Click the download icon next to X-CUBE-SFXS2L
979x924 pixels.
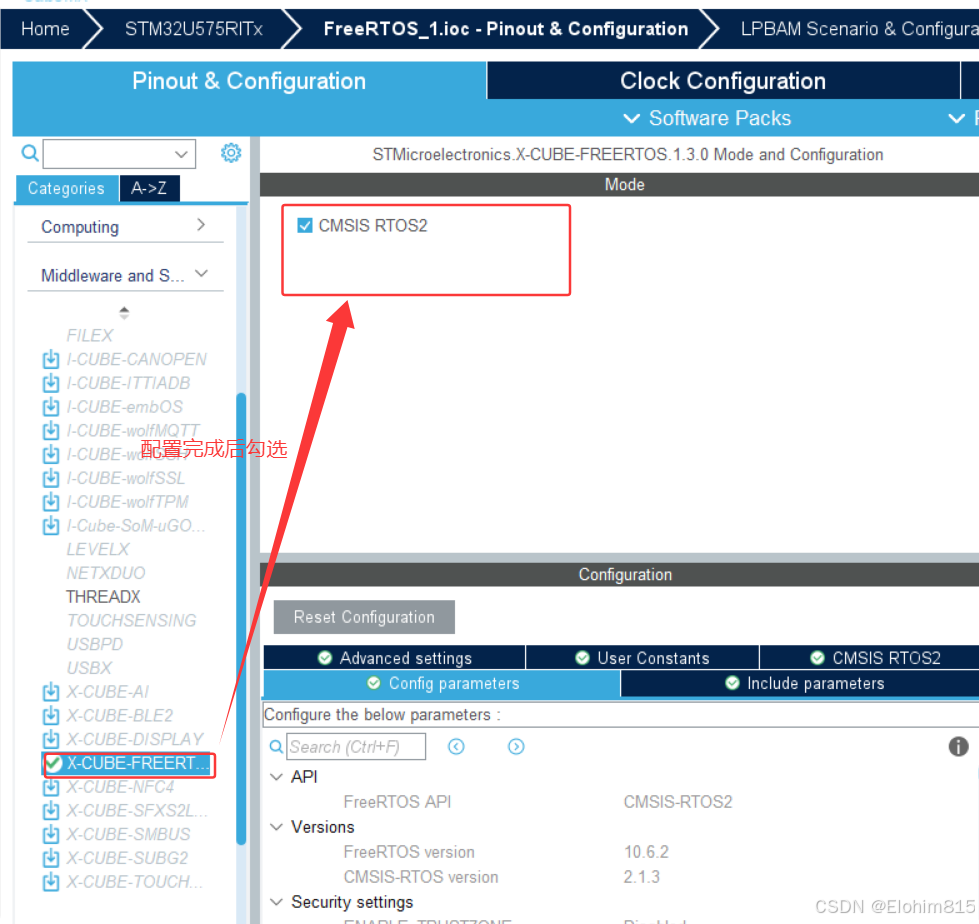click(51, 810)
